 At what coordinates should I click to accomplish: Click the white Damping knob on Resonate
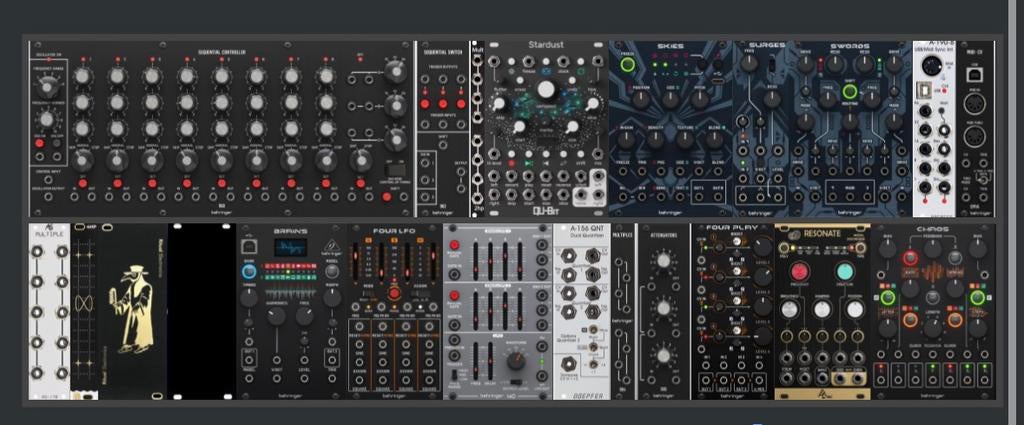[822, 308]
